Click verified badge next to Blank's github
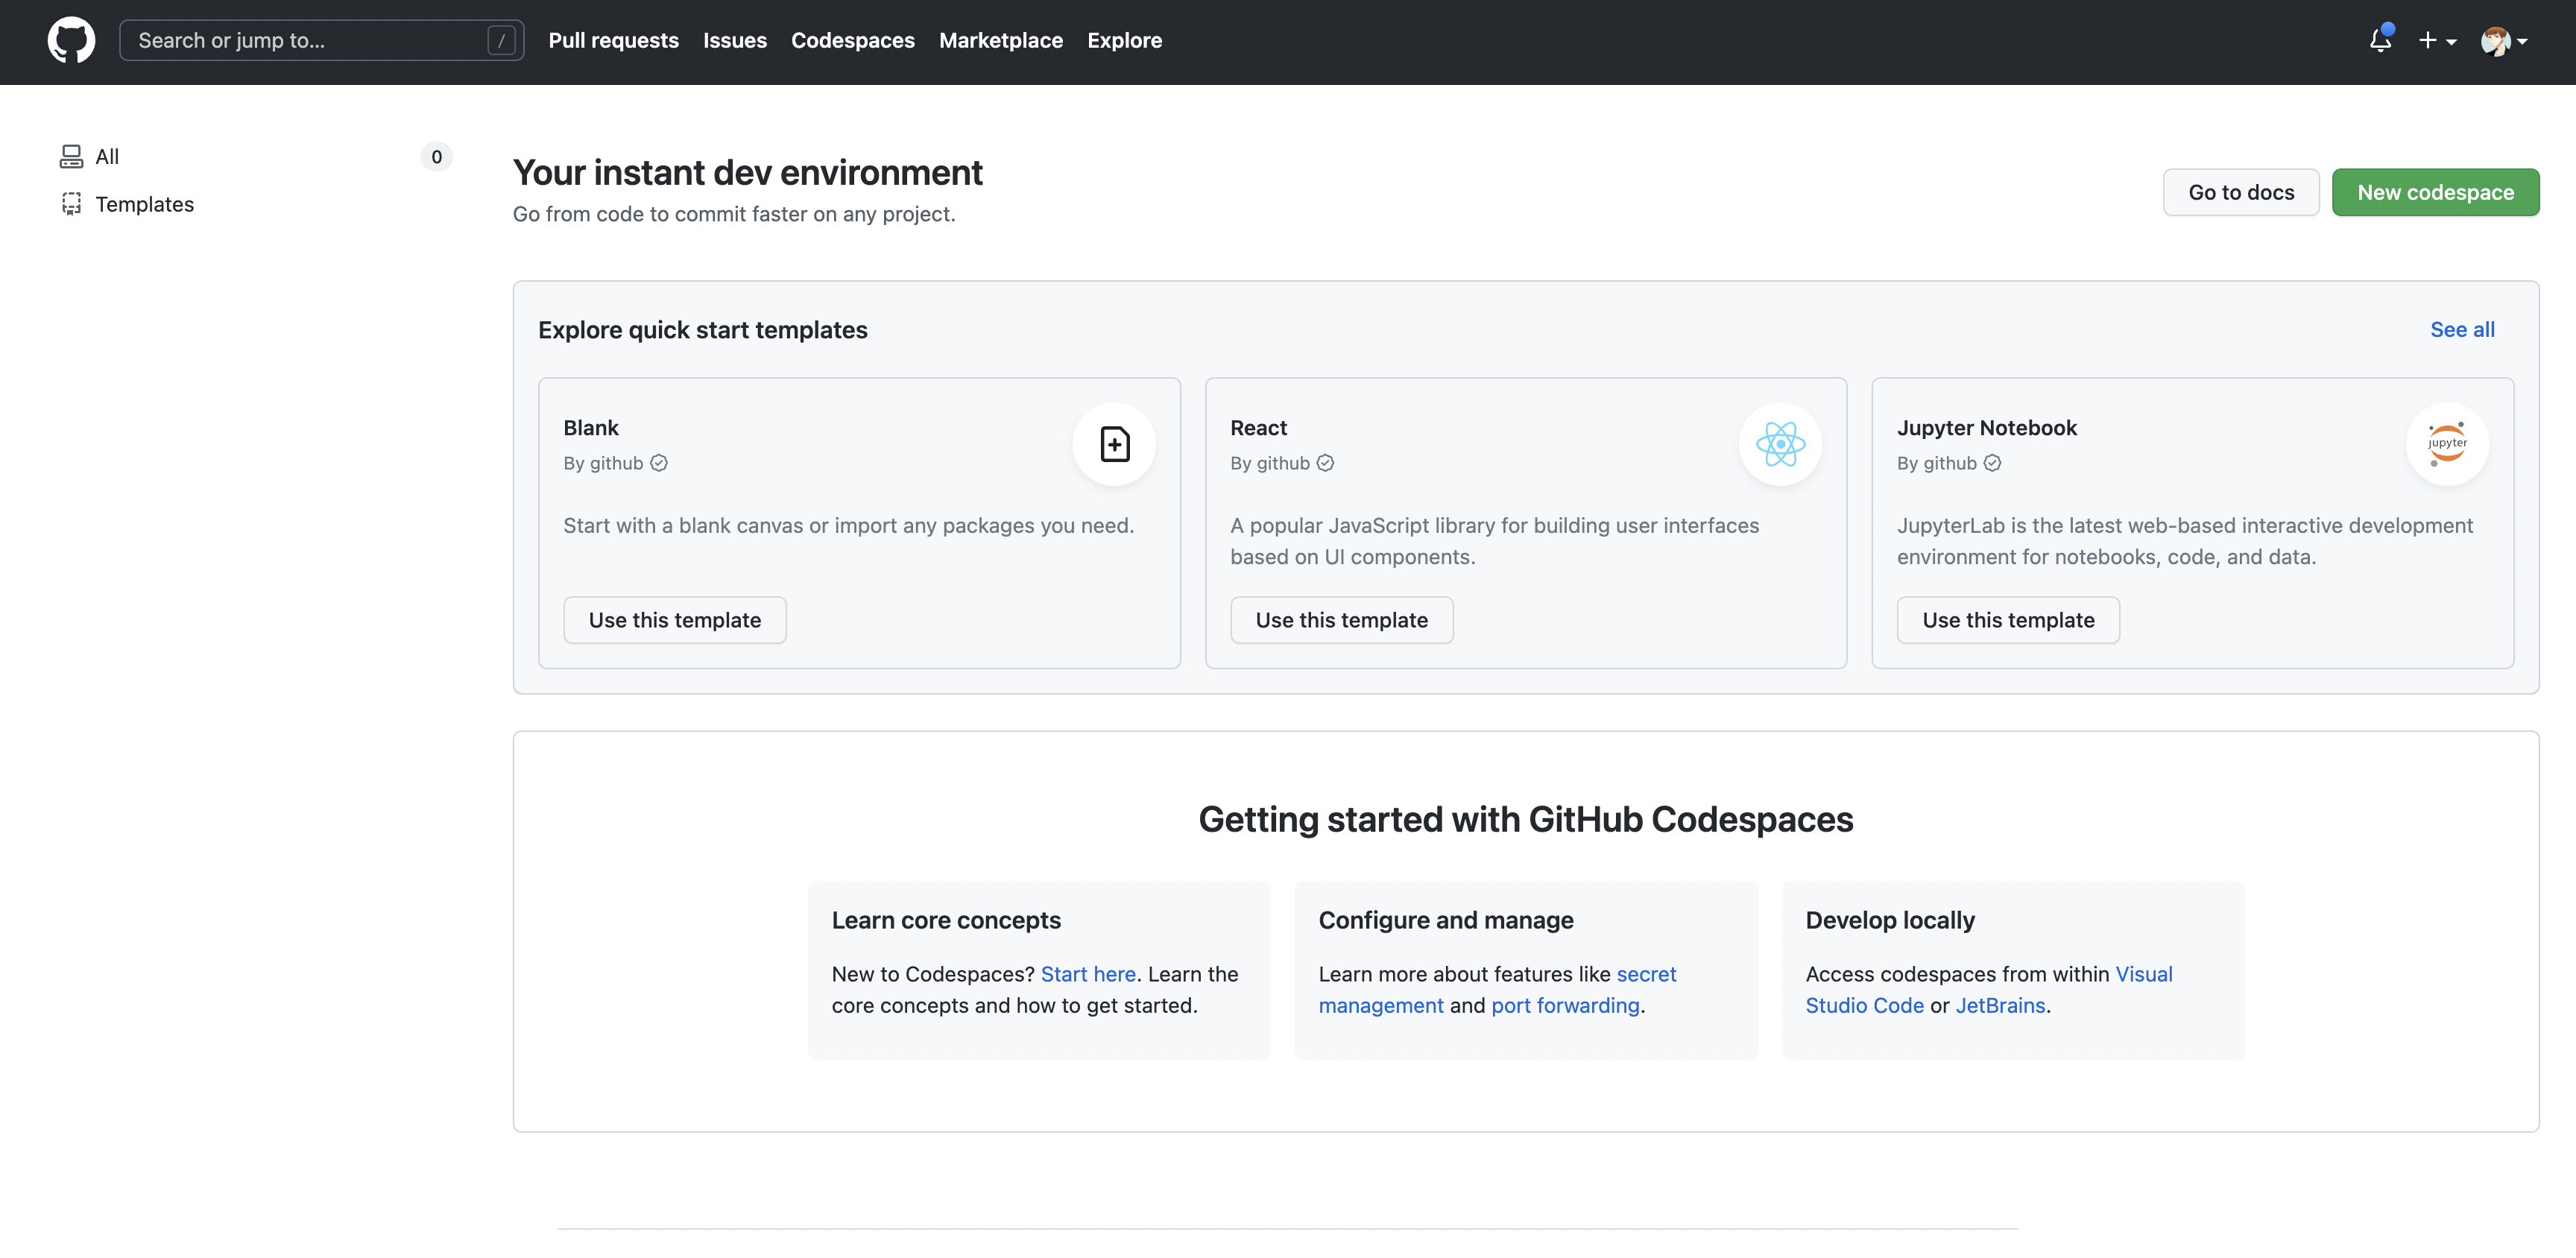Image resolution: width=2576 pixels, height=1258 pixels. [x=659, y=463]
